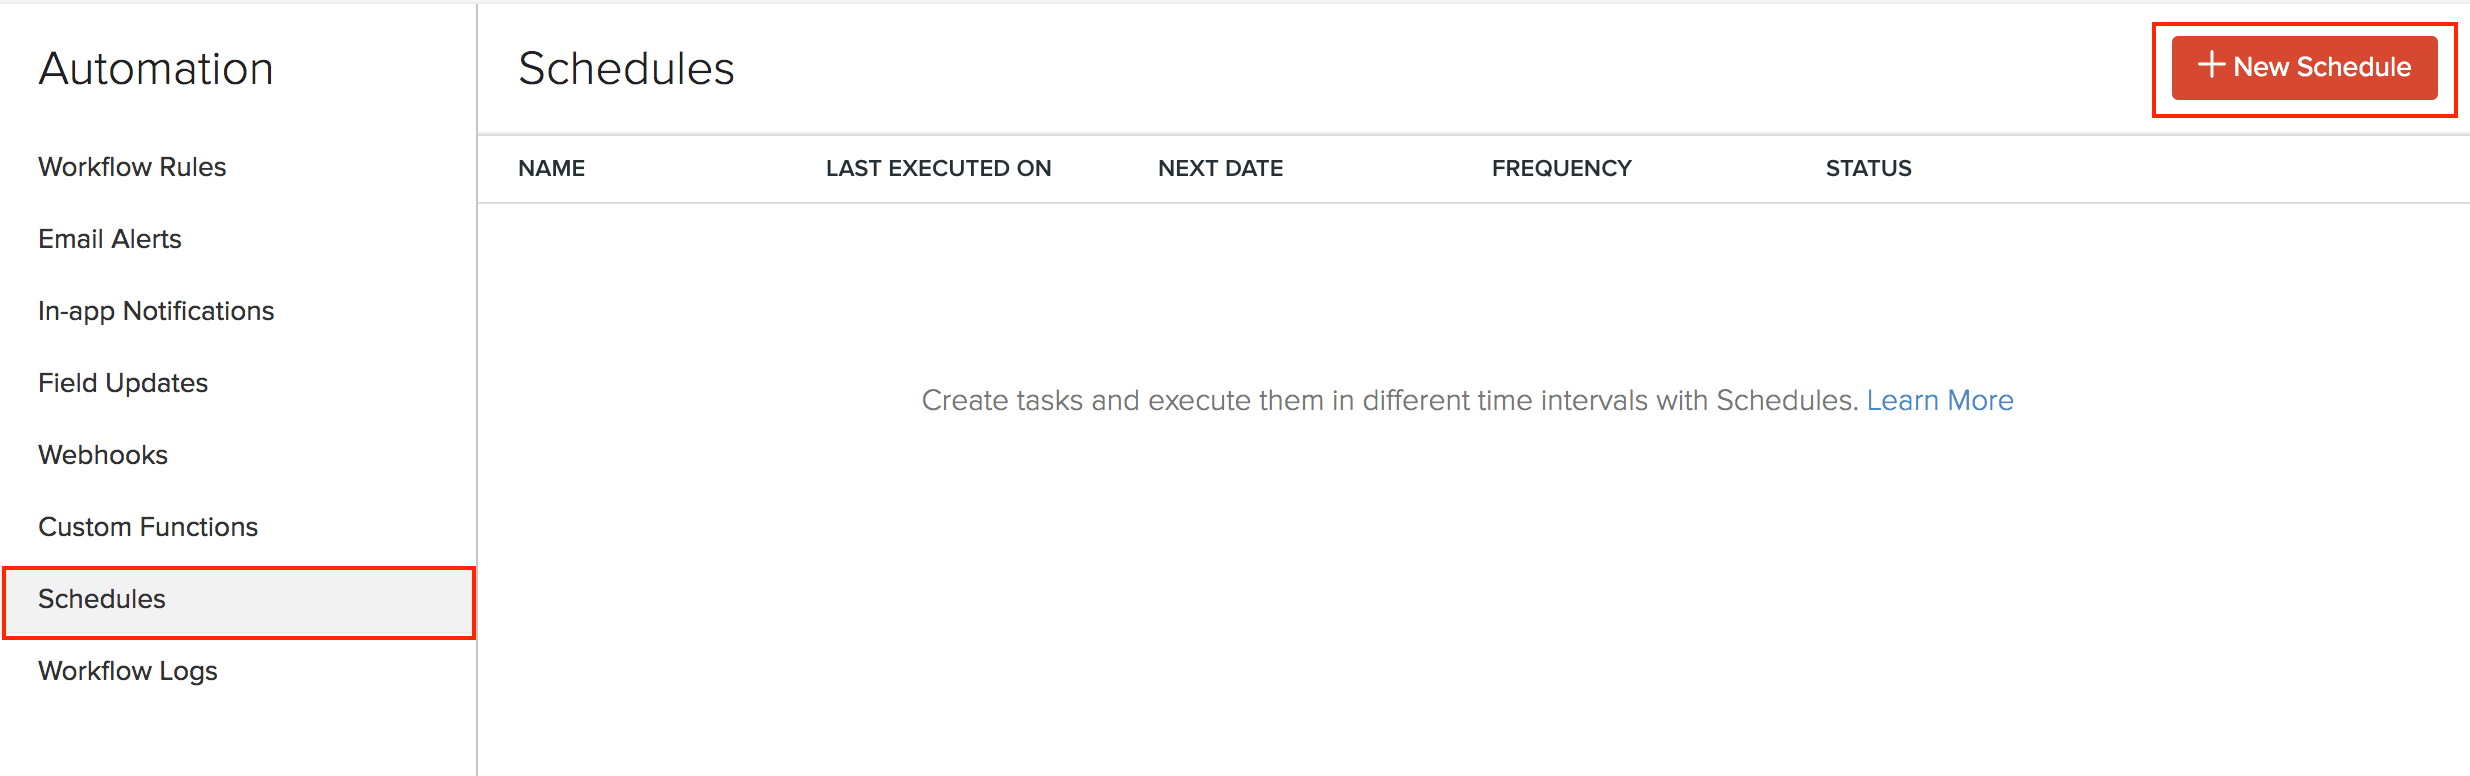Select Workflow Rules in the sidebar
2470x776 pixels.
(x=131, y=167)
